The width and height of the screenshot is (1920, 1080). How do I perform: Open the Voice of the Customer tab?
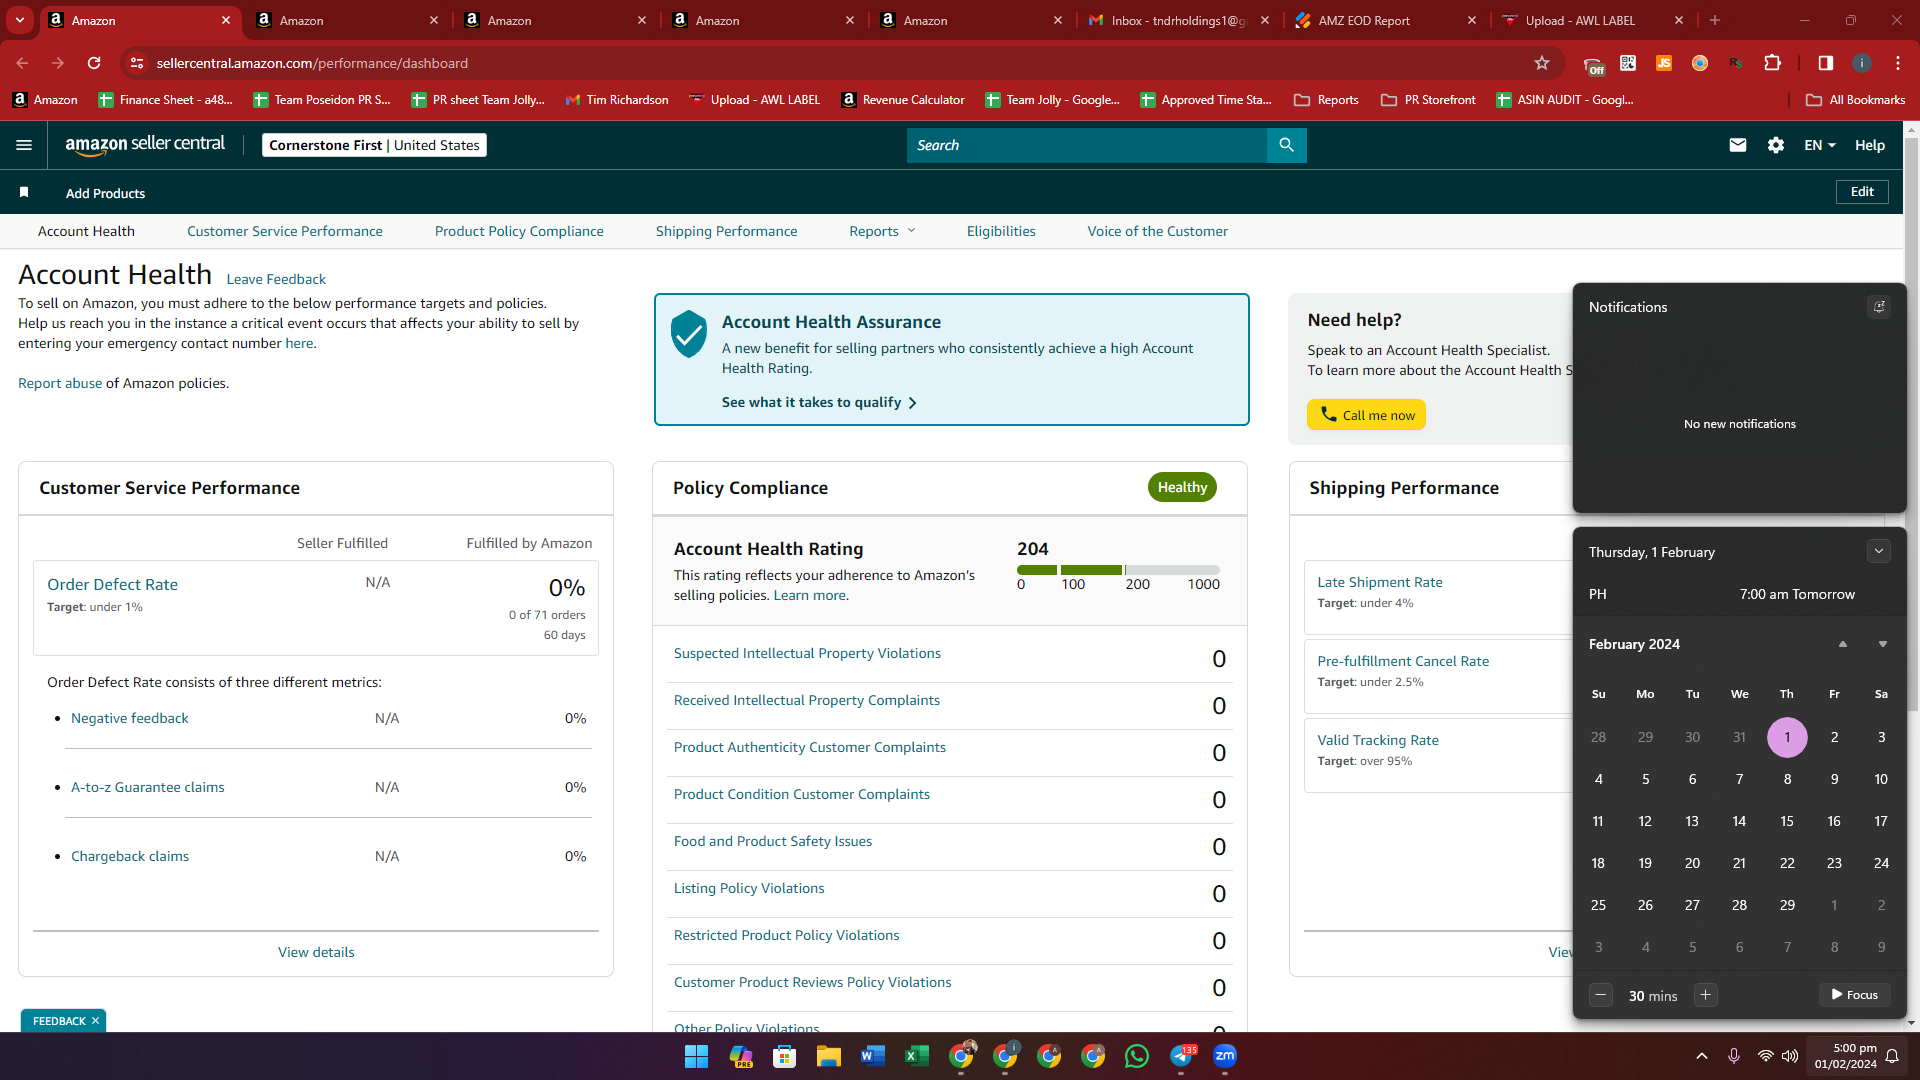(x=1157, y=231)
